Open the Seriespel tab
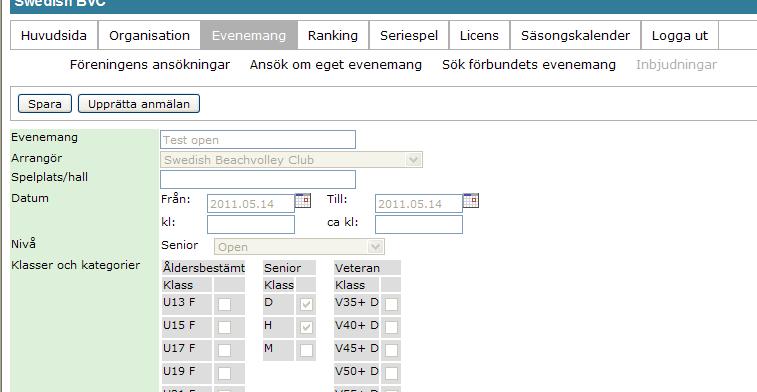Screen dimensions: 757x392 (409, 35)
